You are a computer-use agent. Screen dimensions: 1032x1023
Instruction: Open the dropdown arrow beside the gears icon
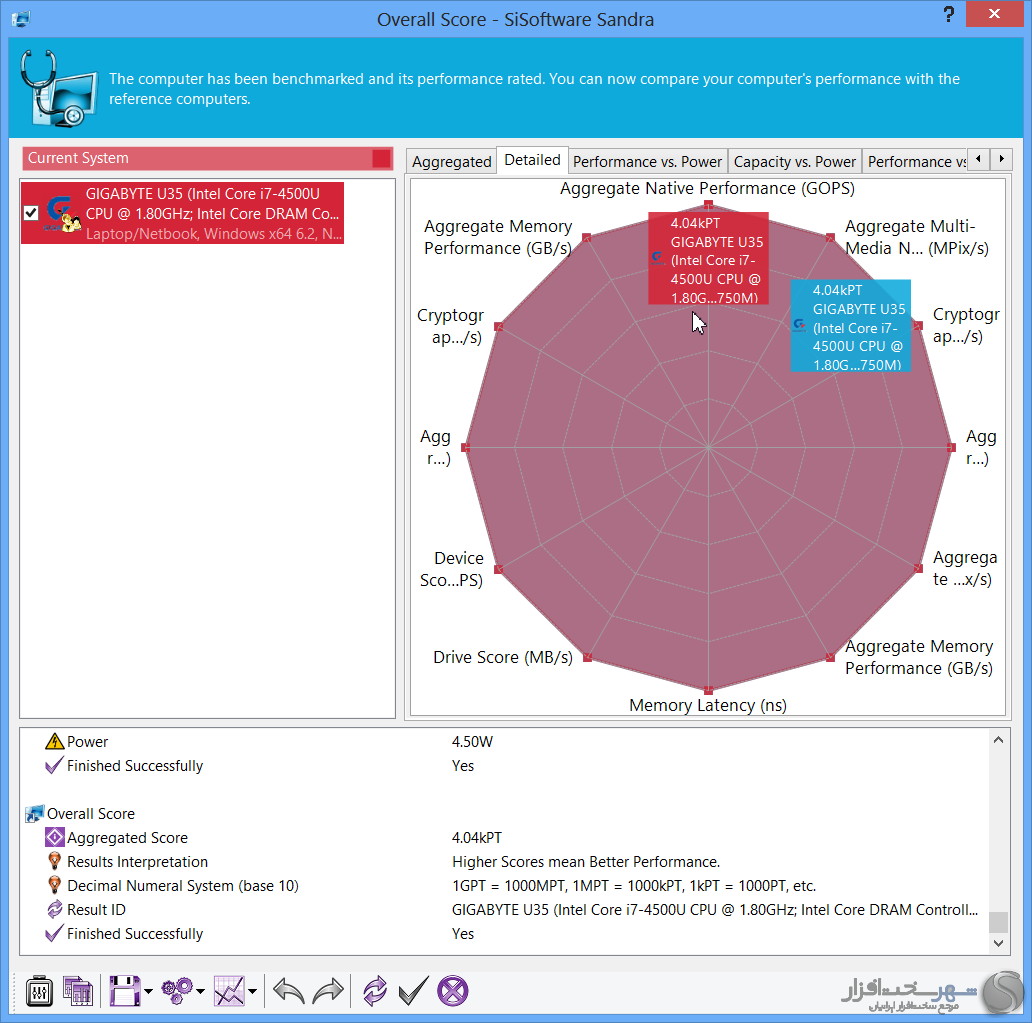click(200, 992)
